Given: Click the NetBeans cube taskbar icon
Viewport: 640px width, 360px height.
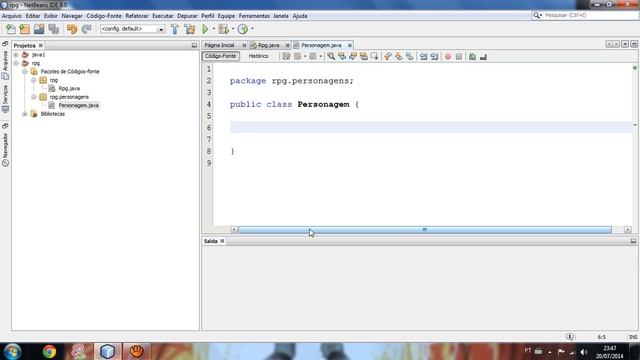Looking at the screenshot, I should (x=107, y=351).
